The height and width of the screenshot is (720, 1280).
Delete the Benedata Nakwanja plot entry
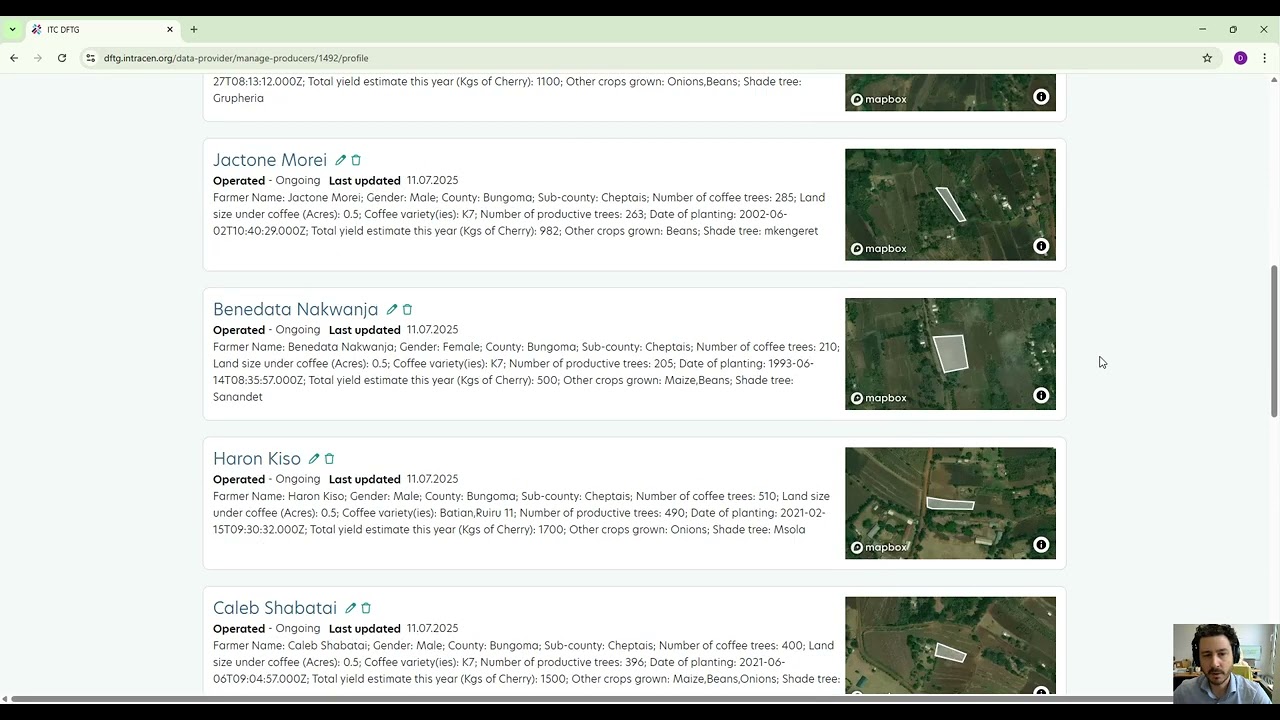click(407, 310)
